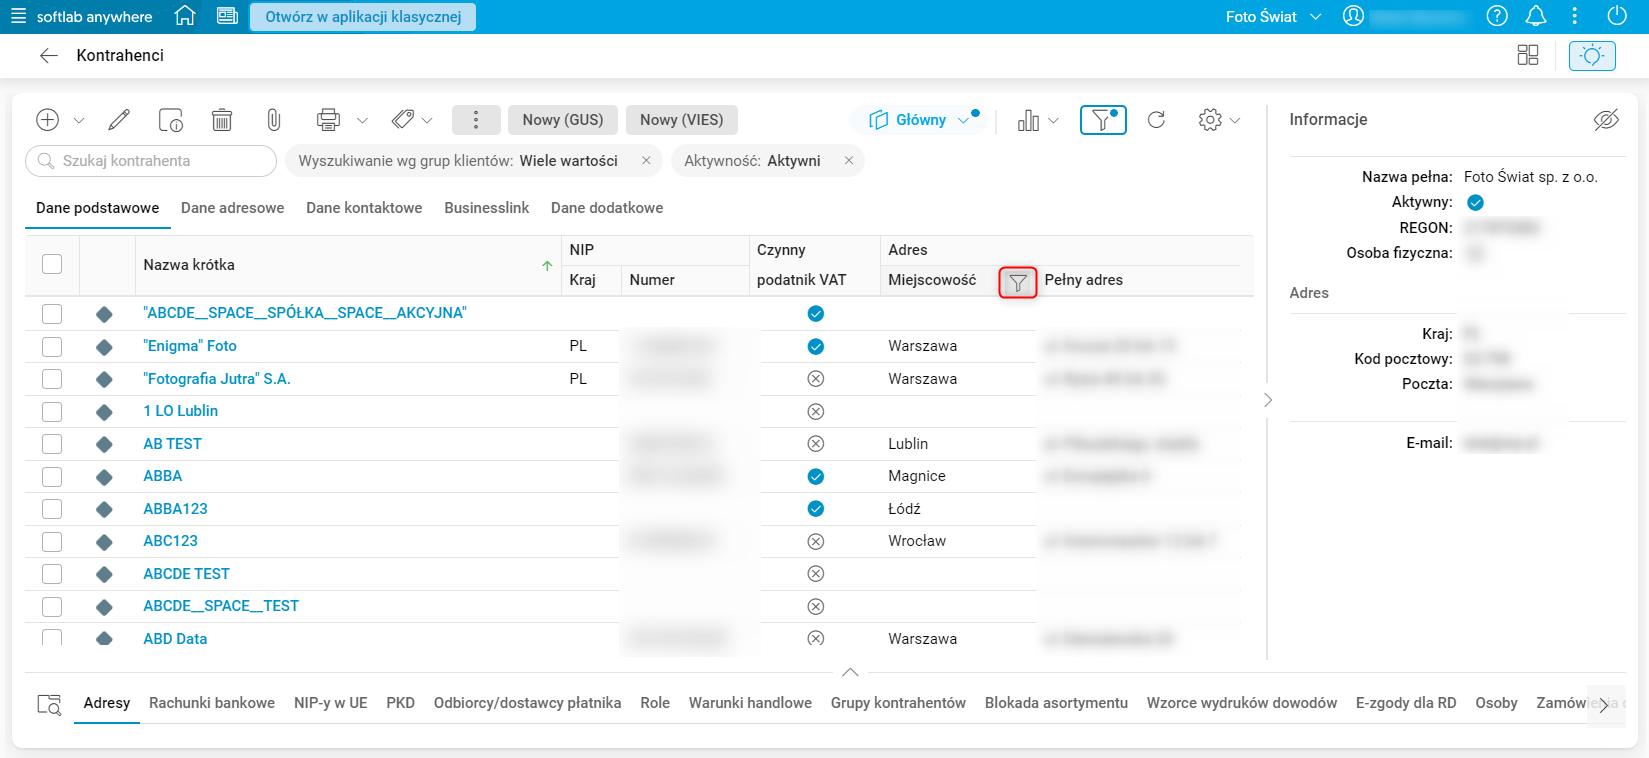Open the dashboard tiles layout icon

1528,55
